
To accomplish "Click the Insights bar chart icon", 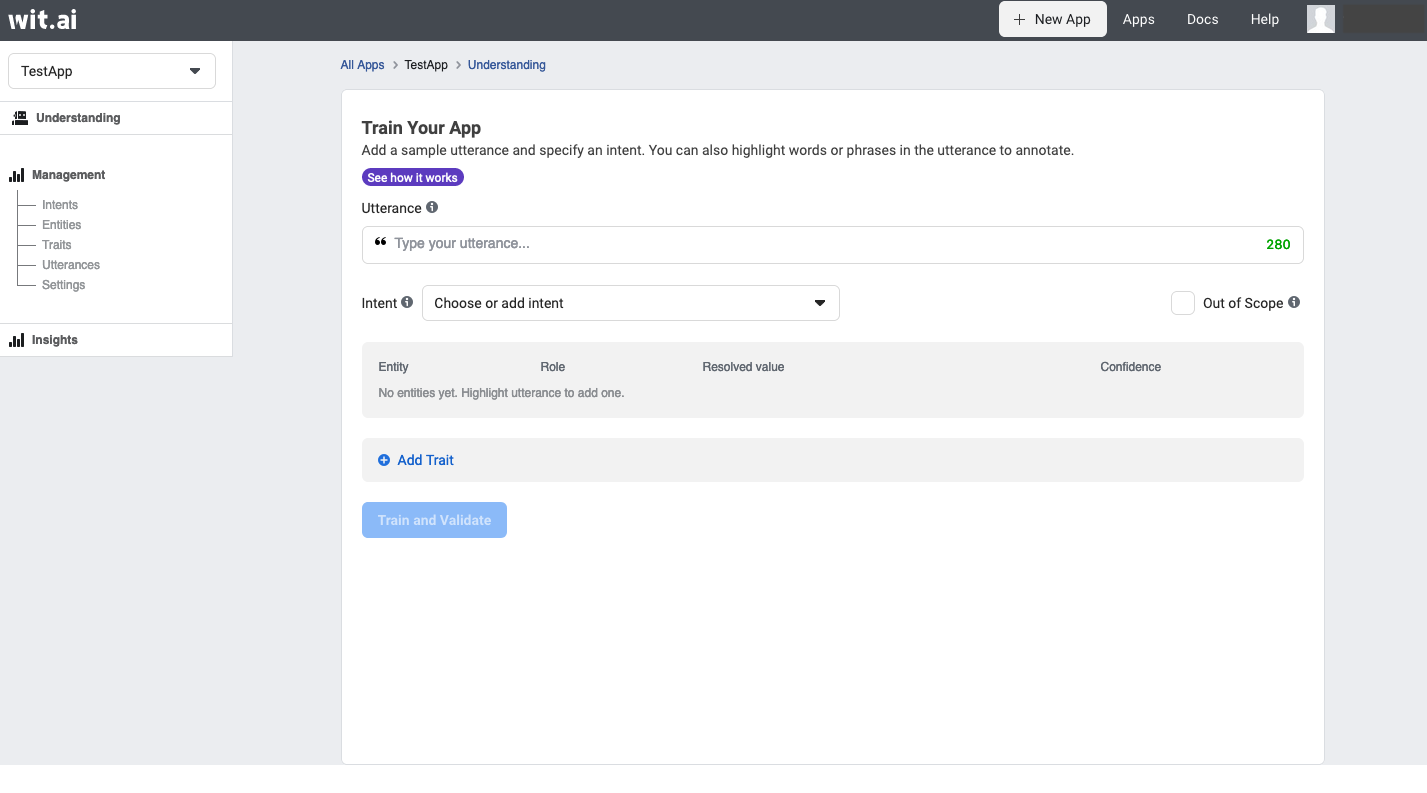I will tap(16, 340).
